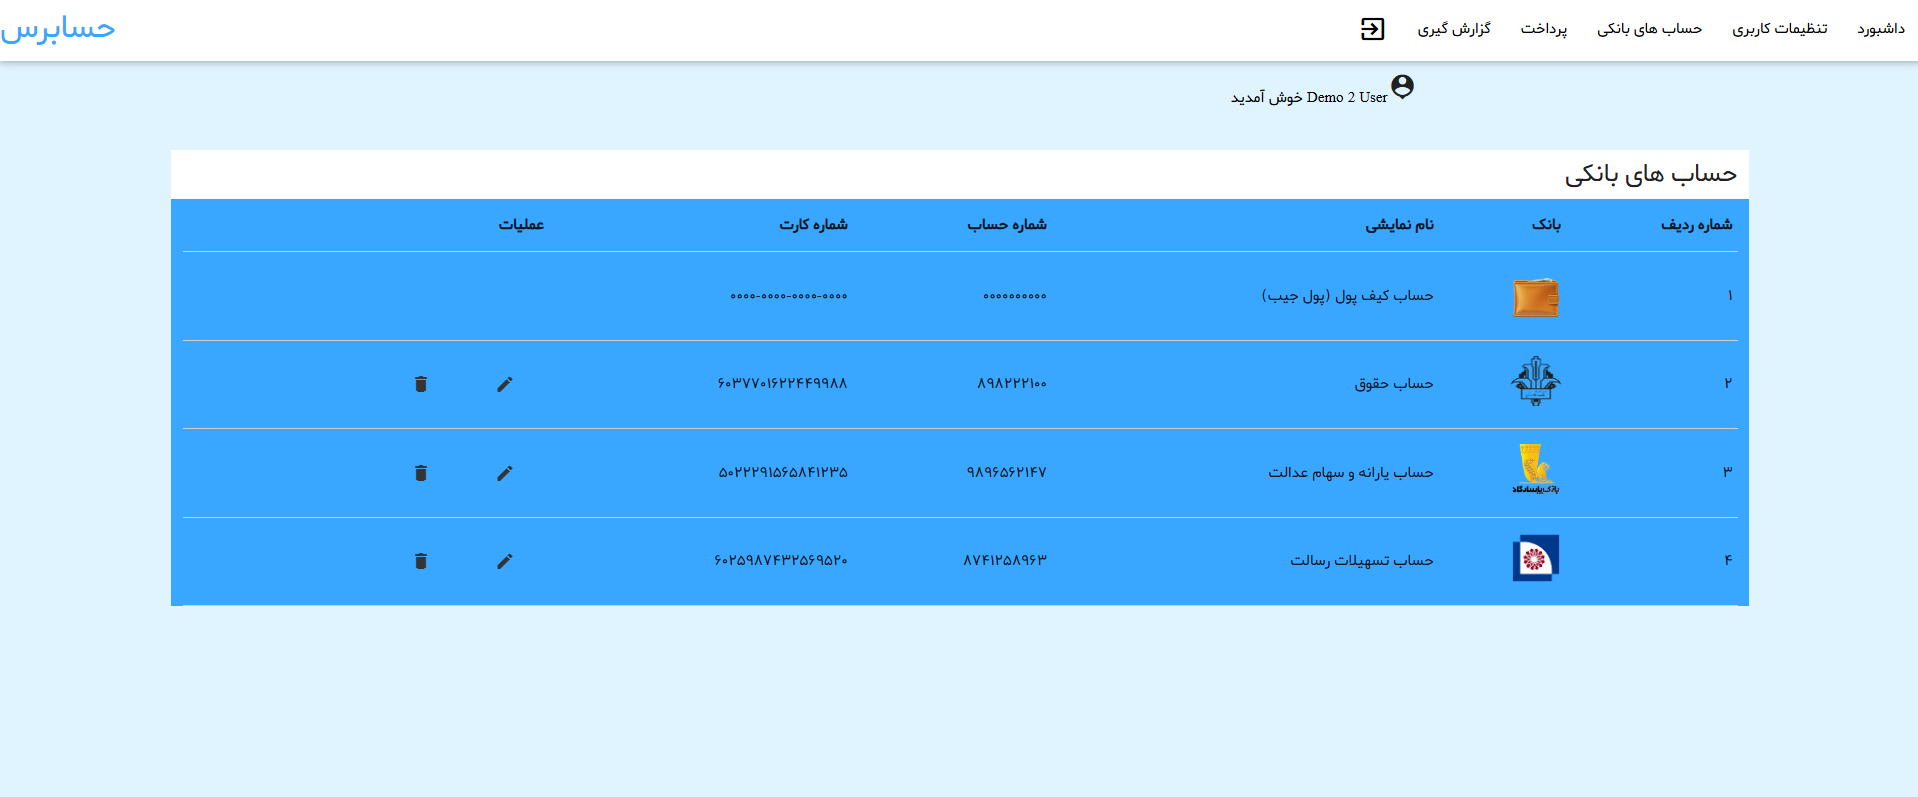
Task: Click the Pasargad bank logo
Action: (1535, 469)
